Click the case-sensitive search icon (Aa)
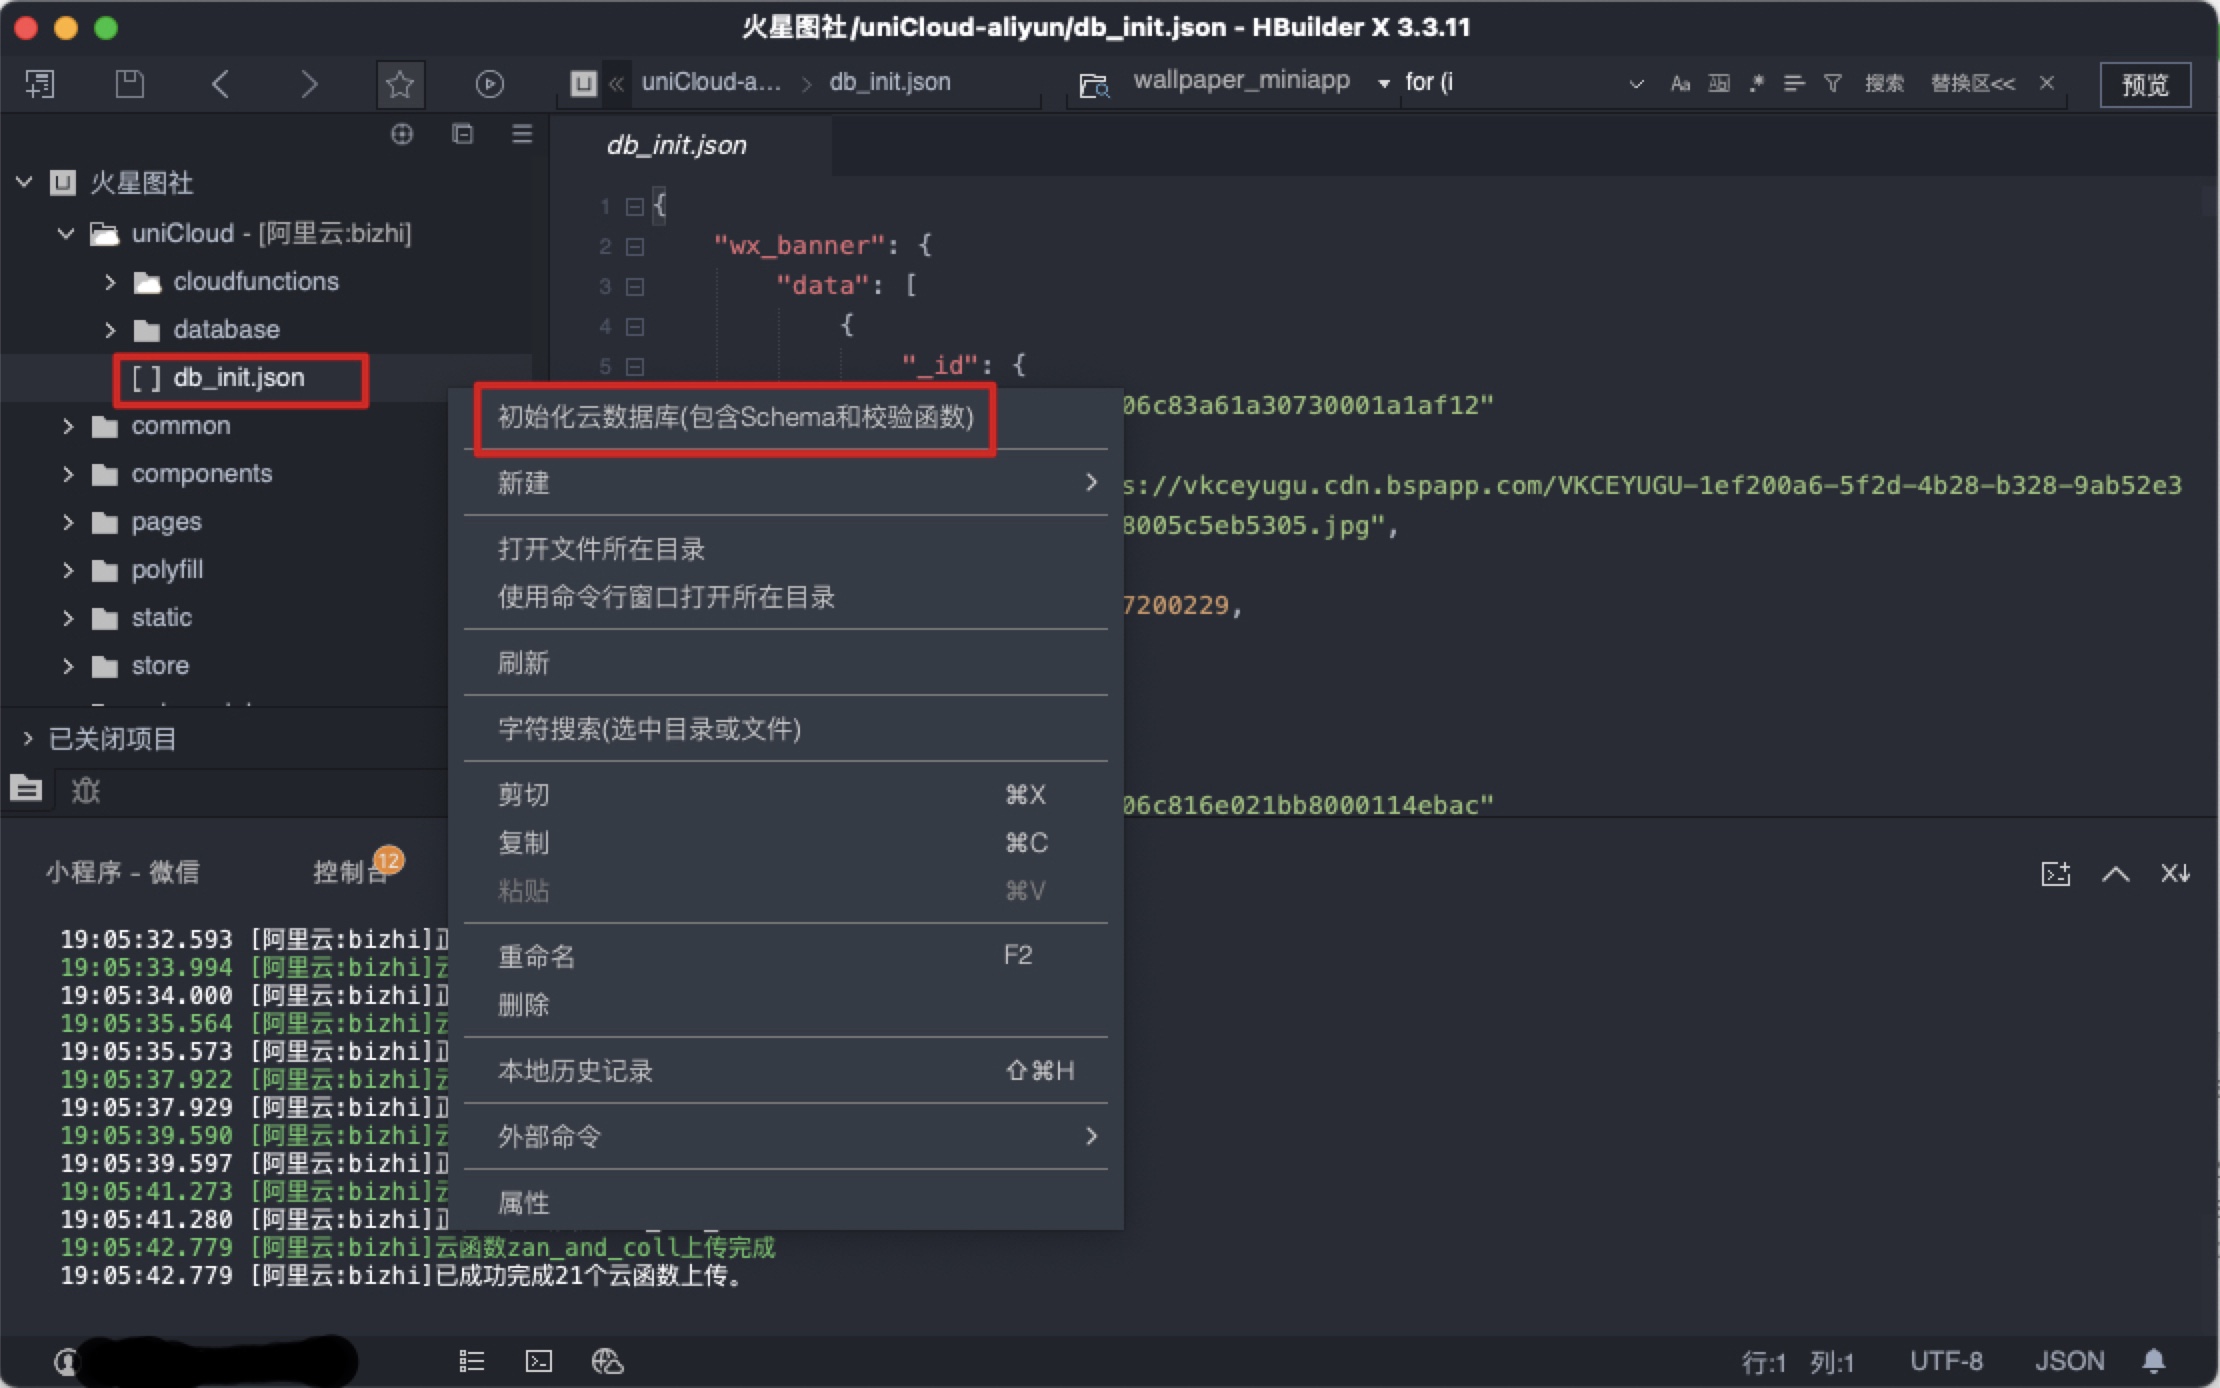Image resolution: width=2220 pixels, height=1388 pixels. (x=1680, y=84)
